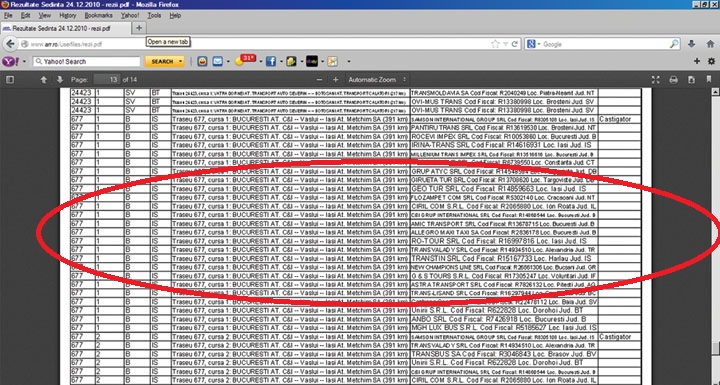Open Yahoo Mail envelope icon
This screenshot has height=385, width=720.
pos(217,62)
